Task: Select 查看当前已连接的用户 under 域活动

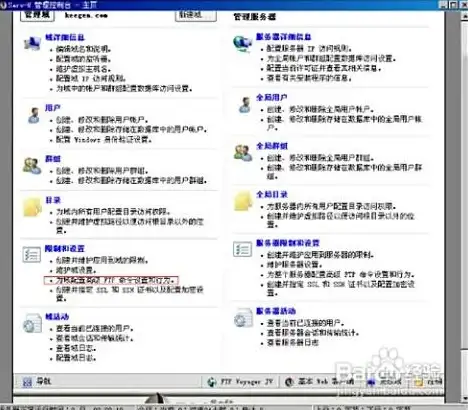Action: (x=94, y=329)
